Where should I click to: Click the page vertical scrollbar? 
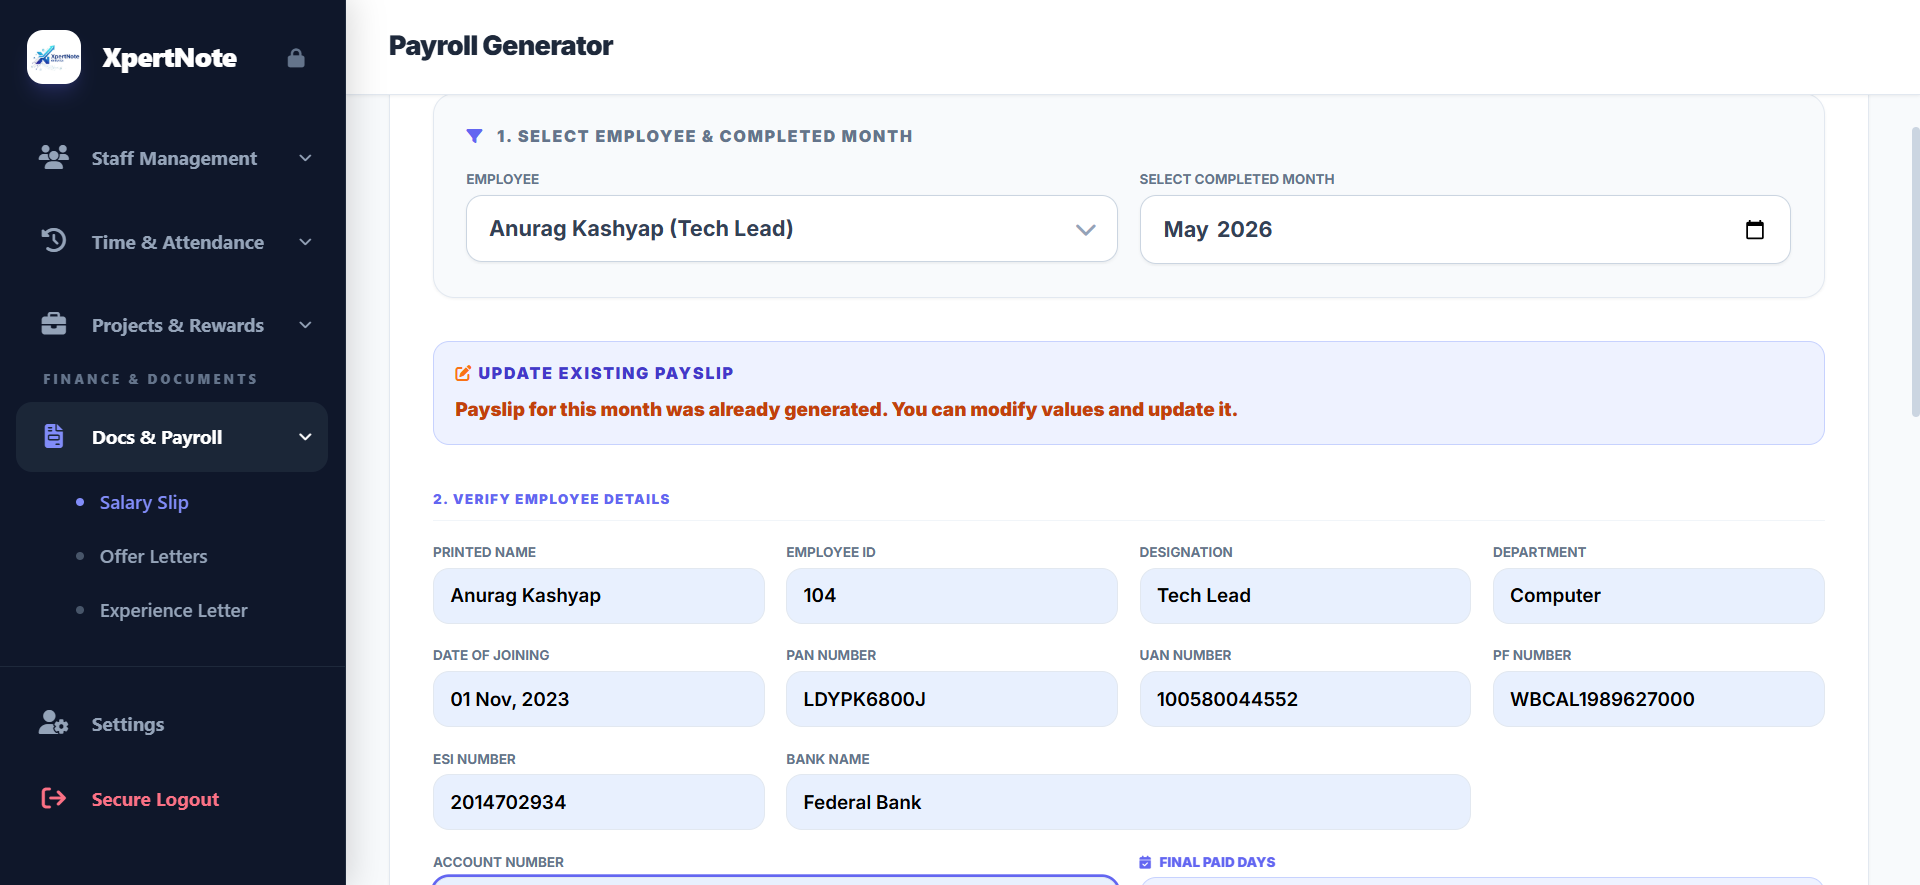[1915, 270]
